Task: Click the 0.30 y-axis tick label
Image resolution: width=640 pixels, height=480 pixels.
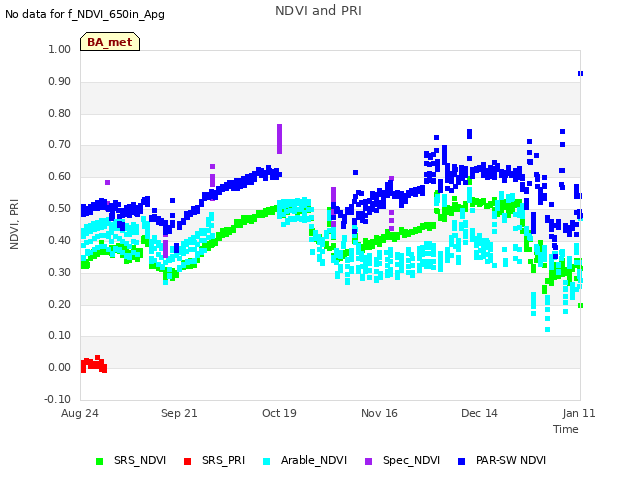Action: pyautogui.click(x=60, y=272)
